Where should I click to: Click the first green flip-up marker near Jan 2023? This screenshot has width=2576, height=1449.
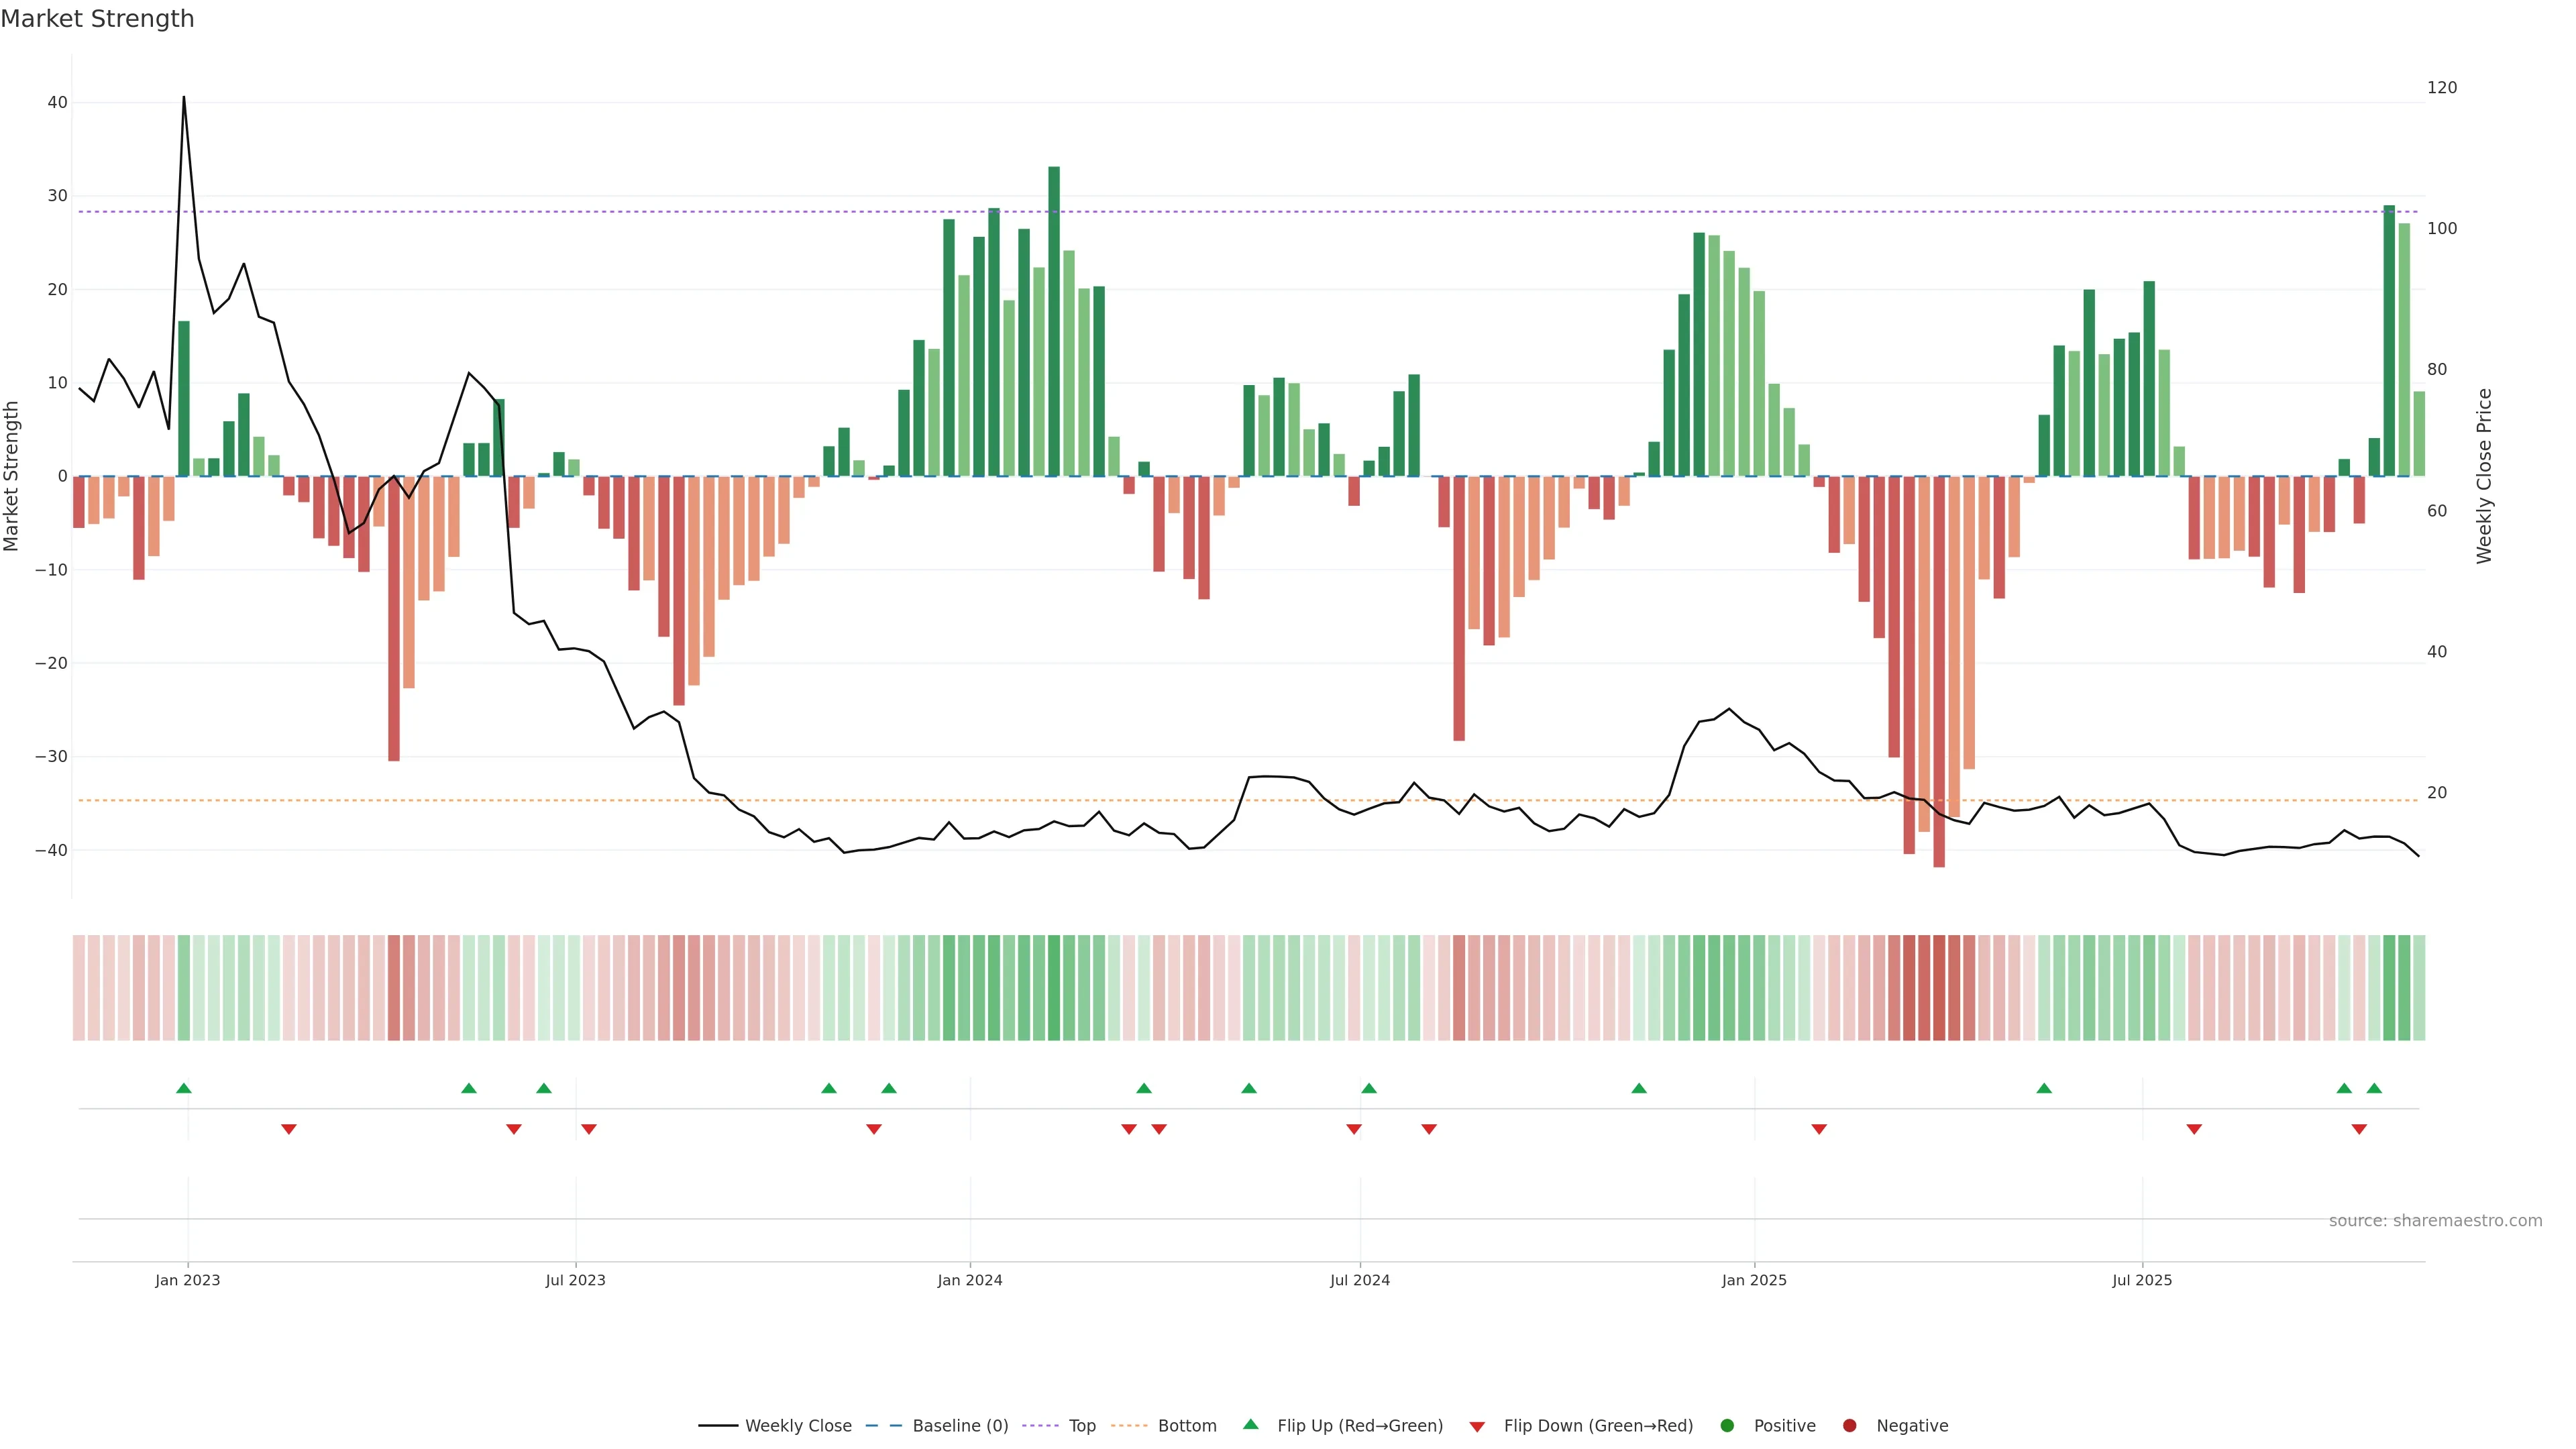pyautogui.click(x=184, y=1088)
